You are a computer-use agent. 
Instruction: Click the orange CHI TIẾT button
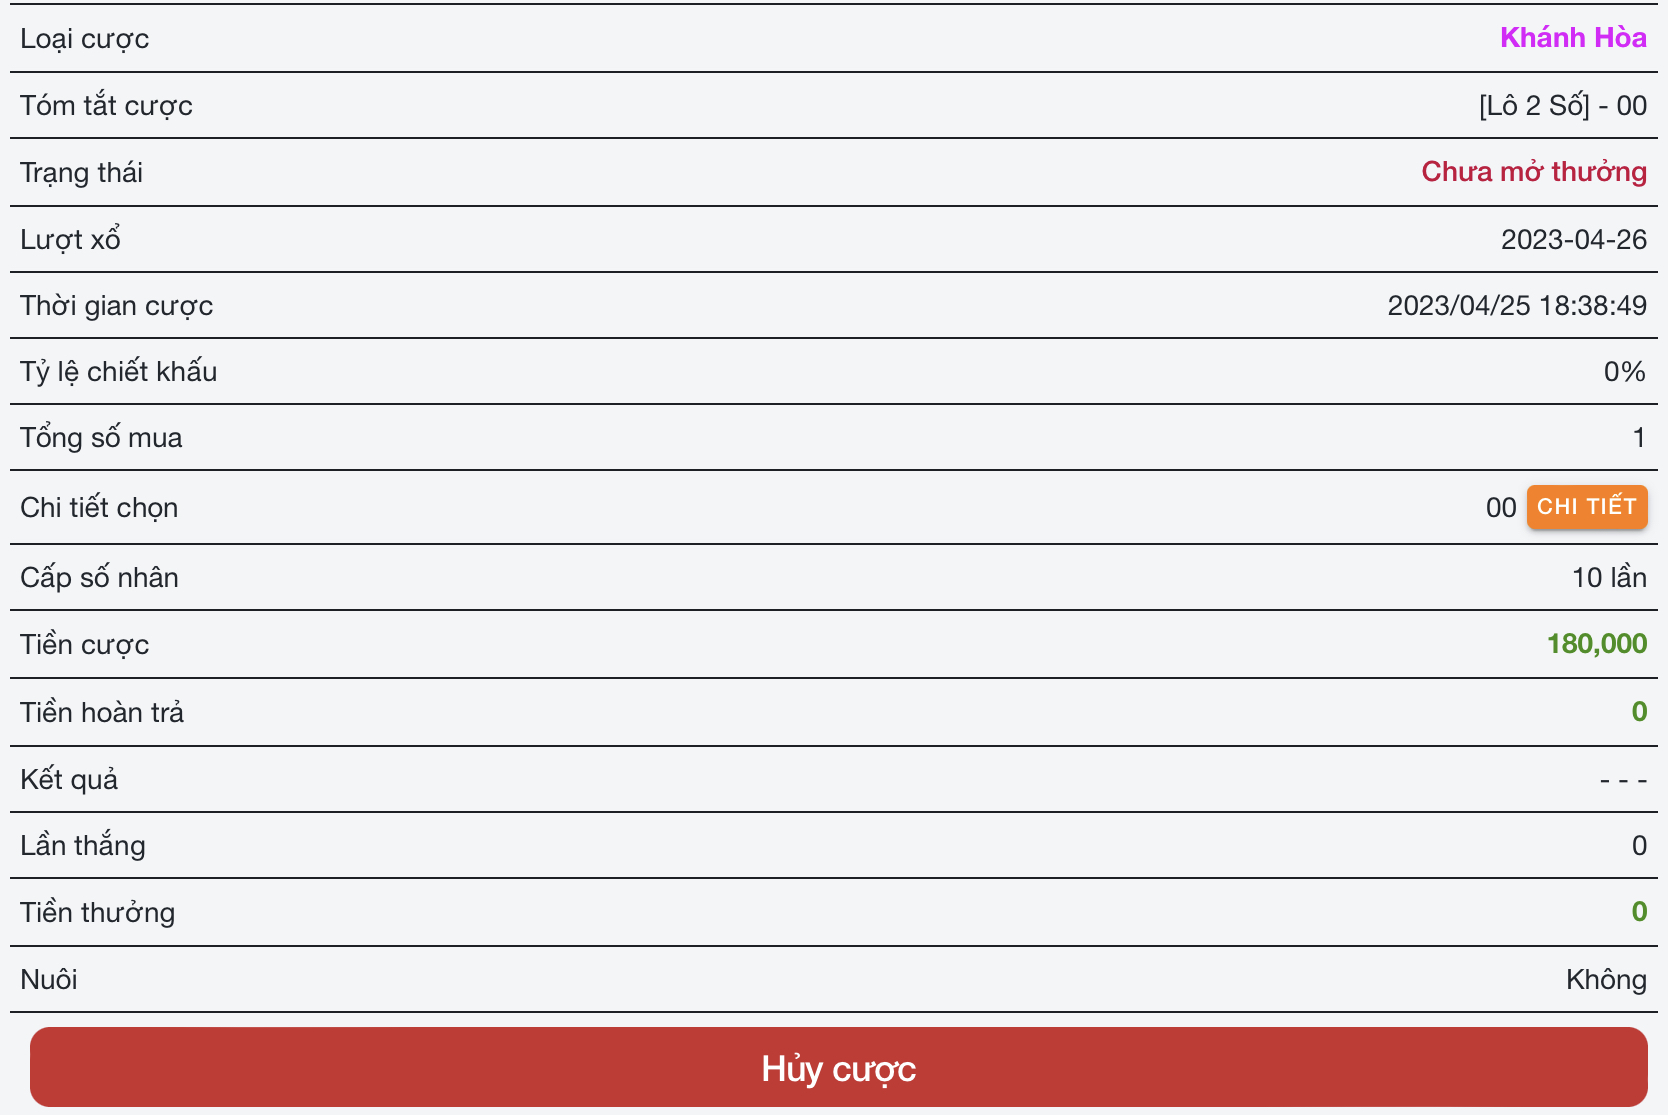[x=1586, y=507]
